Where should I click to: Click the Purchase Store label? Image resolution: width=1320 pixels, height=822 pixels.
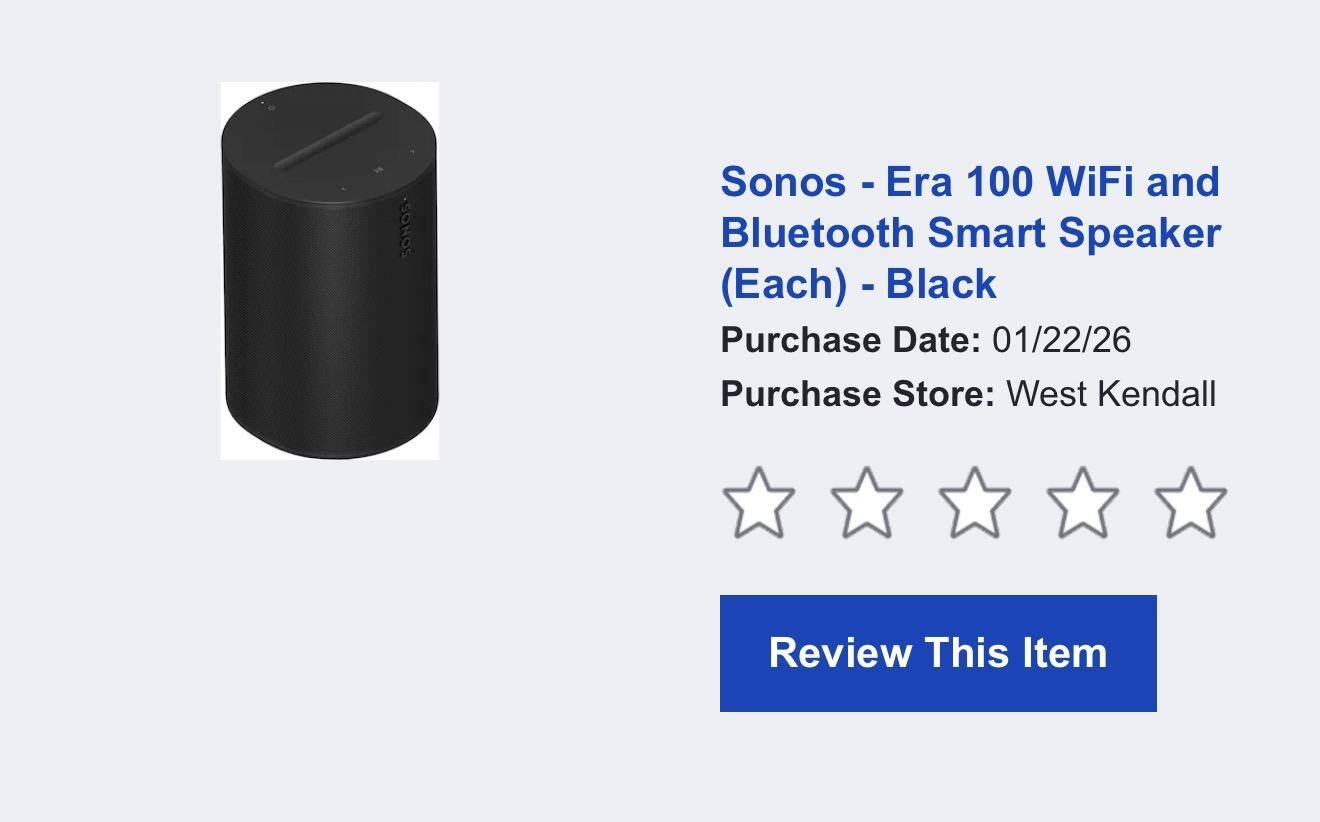pyautogui.click(x=857, y=394)
